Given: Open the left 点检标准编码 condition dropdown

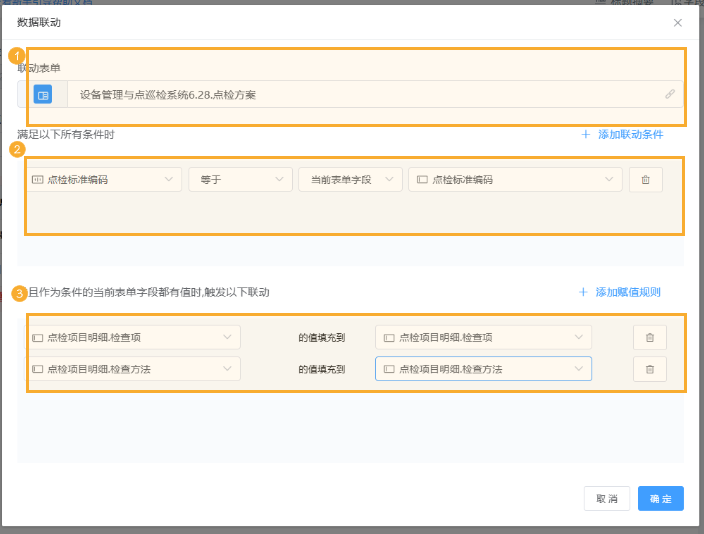Looking at the screenshot, I should click(103, 180).
